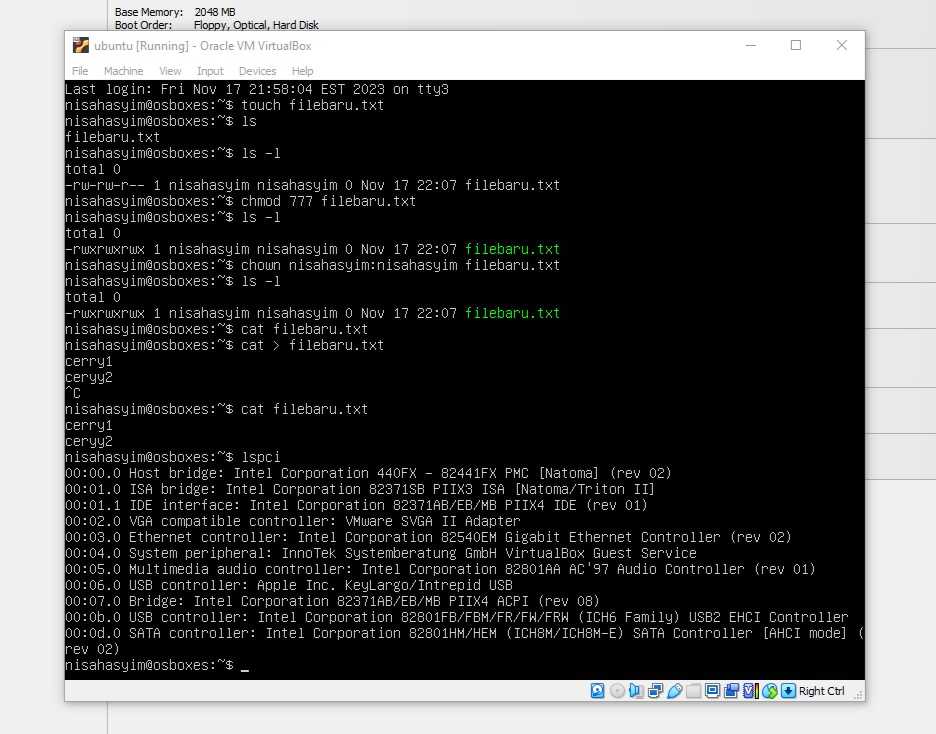936x734 pixels.
Task: Click the 'chown nisahasyim:nisahasyim filebaru.txt' command line
Action: 313,266
